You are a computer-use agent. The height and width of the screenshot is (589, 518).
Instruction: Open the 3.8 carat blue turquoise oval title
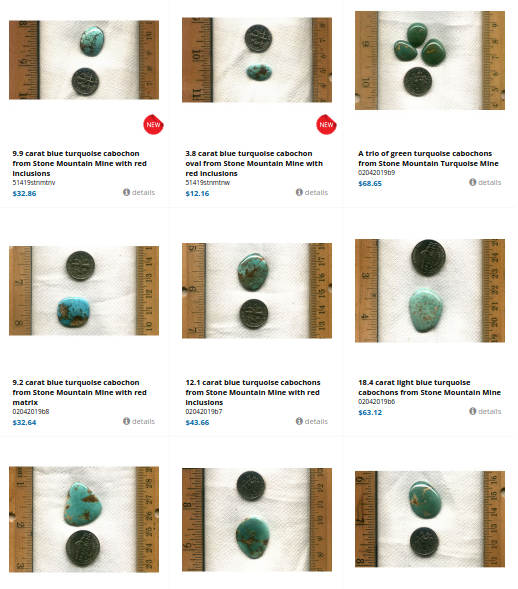pos(254,163)
